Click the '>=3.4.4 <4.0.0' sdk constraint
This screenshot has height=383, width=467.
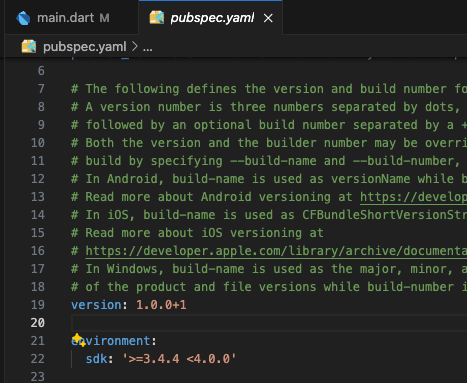point(179,359)
